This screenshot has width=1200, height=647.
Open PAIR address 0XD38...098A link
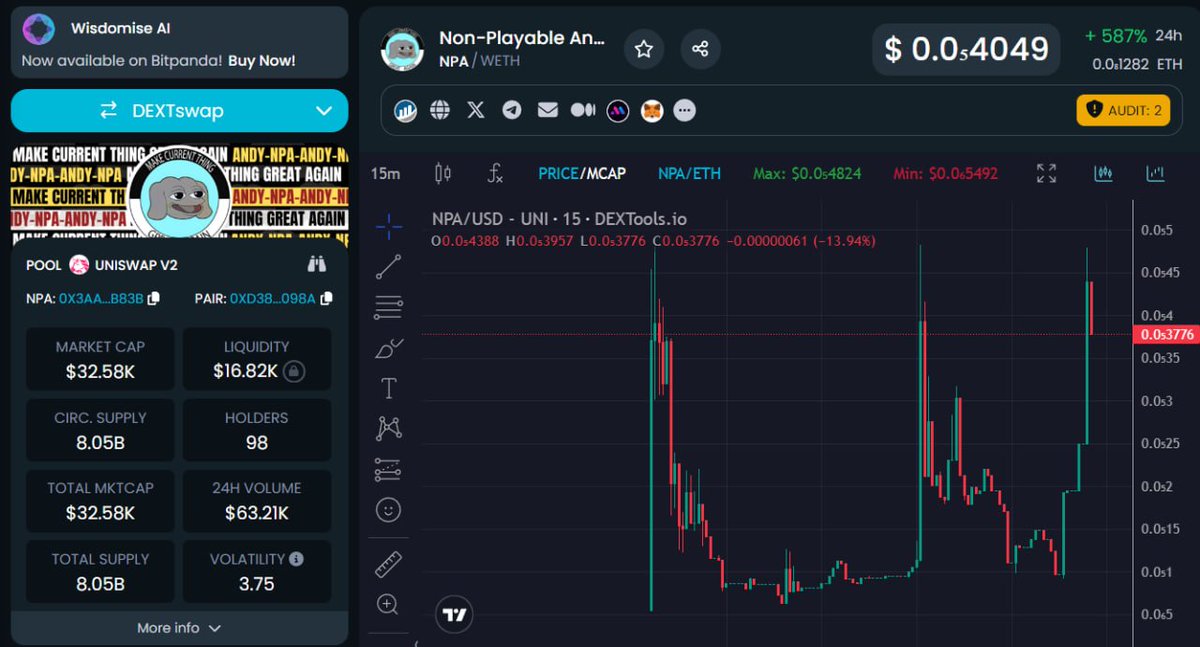(x=272, y=298)
